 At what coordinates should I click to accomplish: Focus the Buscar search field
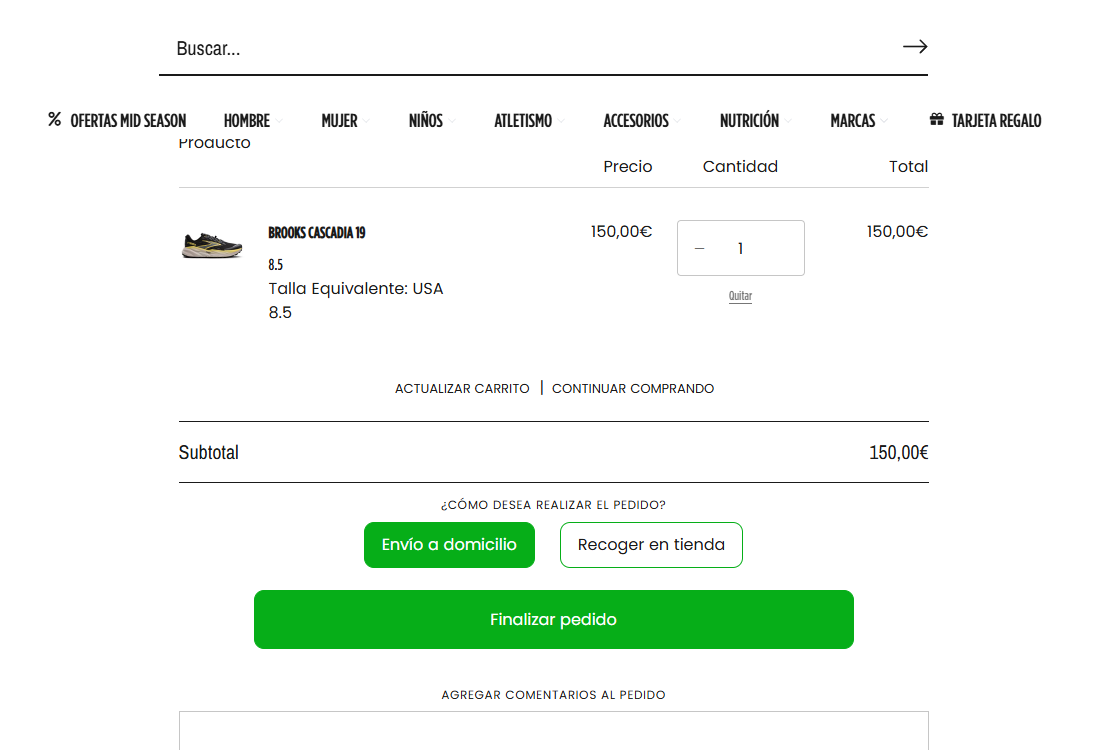[x=532, y=48]
